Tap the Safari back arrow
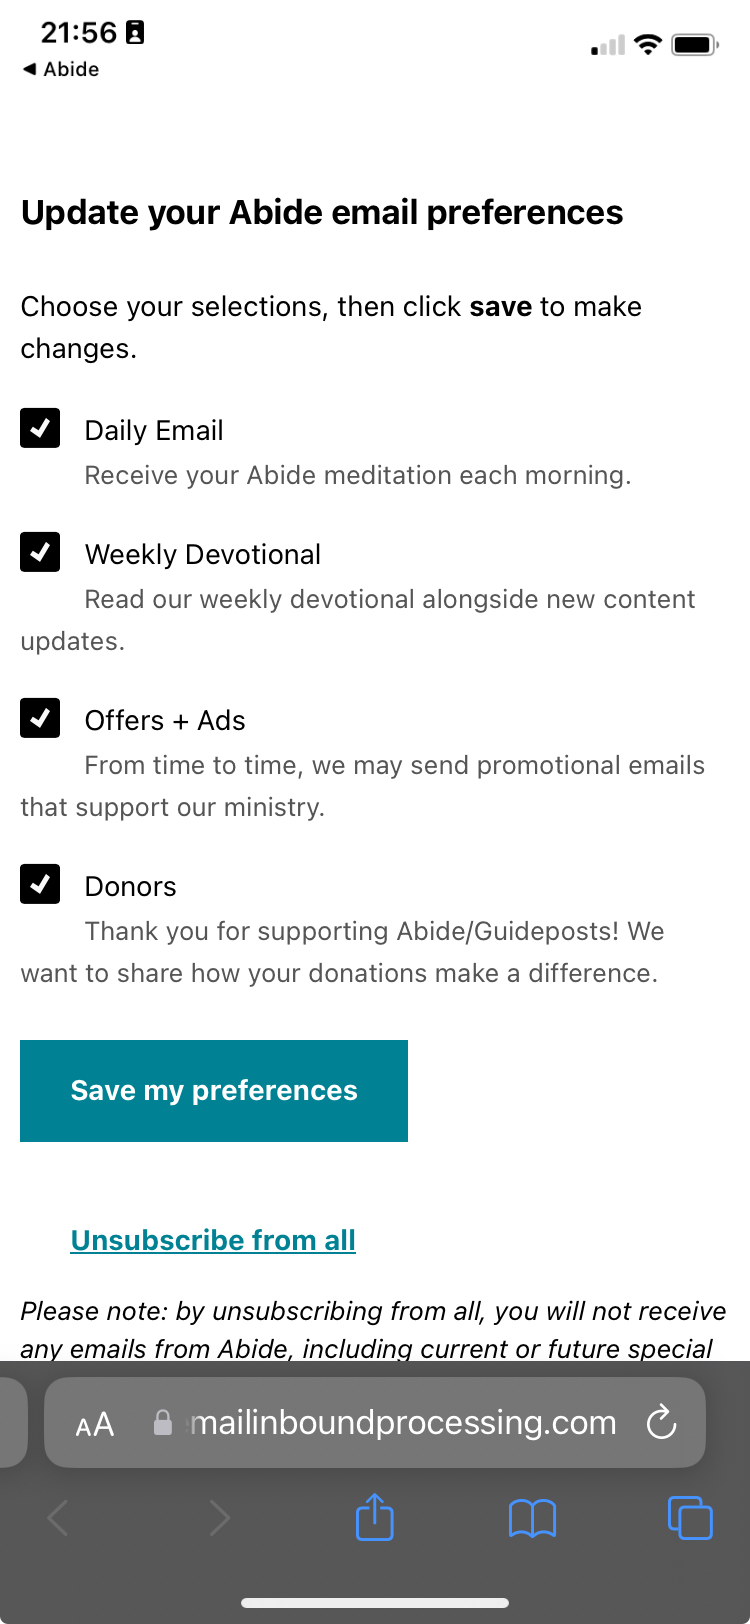Image resolution: width=750 pixels, height=1624 pixels. (58, 1518)
